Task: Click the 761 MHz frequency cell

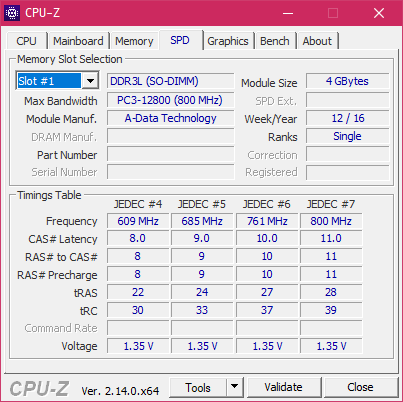Action: (267, 221)
